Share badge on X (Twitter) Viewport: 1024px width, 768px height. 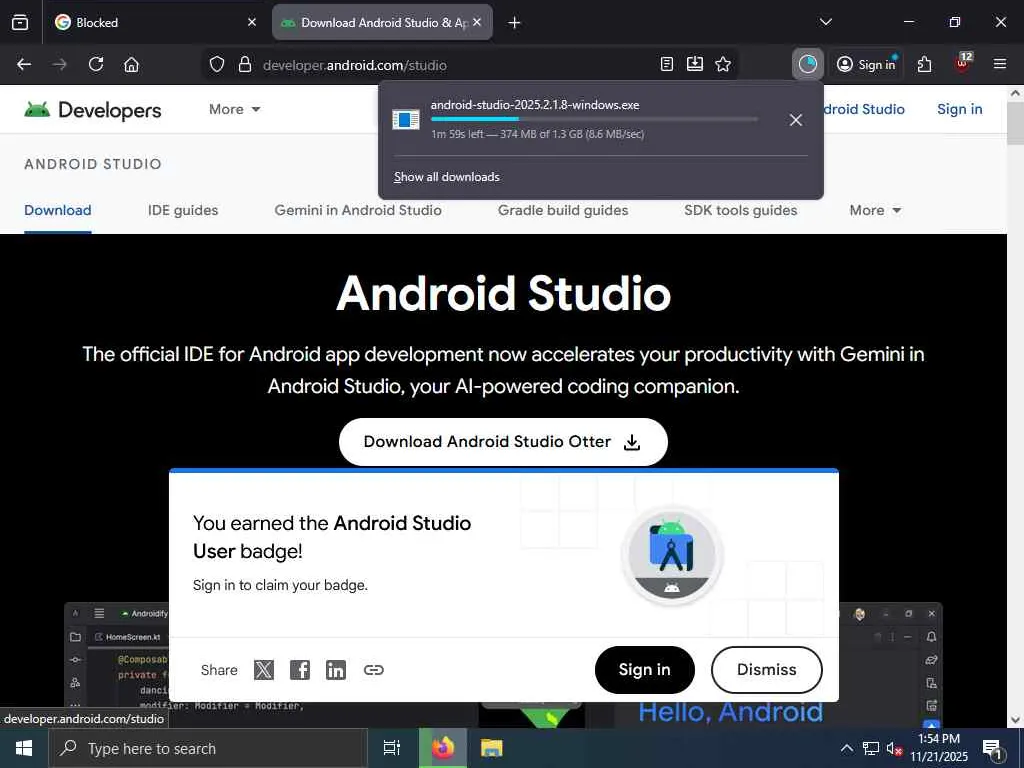[x=264, y=670]
